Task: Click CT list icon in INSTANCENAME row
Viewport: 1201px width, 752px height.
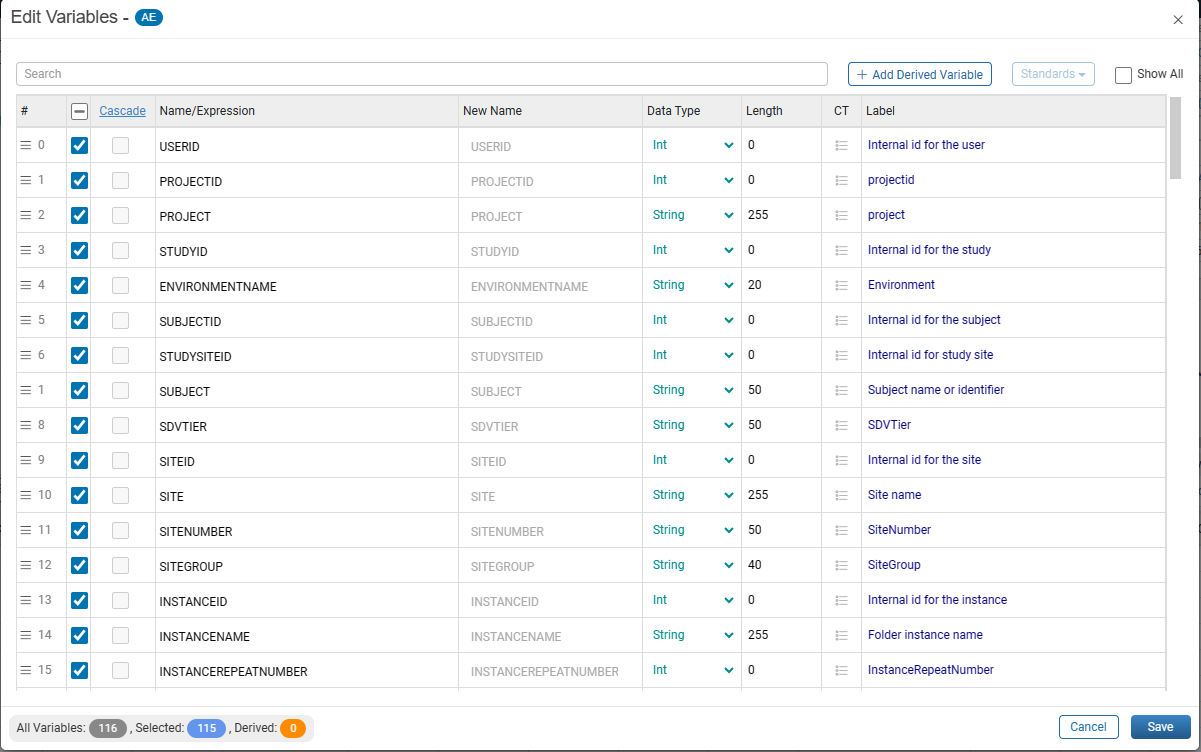Action: (x=841, y=635)
